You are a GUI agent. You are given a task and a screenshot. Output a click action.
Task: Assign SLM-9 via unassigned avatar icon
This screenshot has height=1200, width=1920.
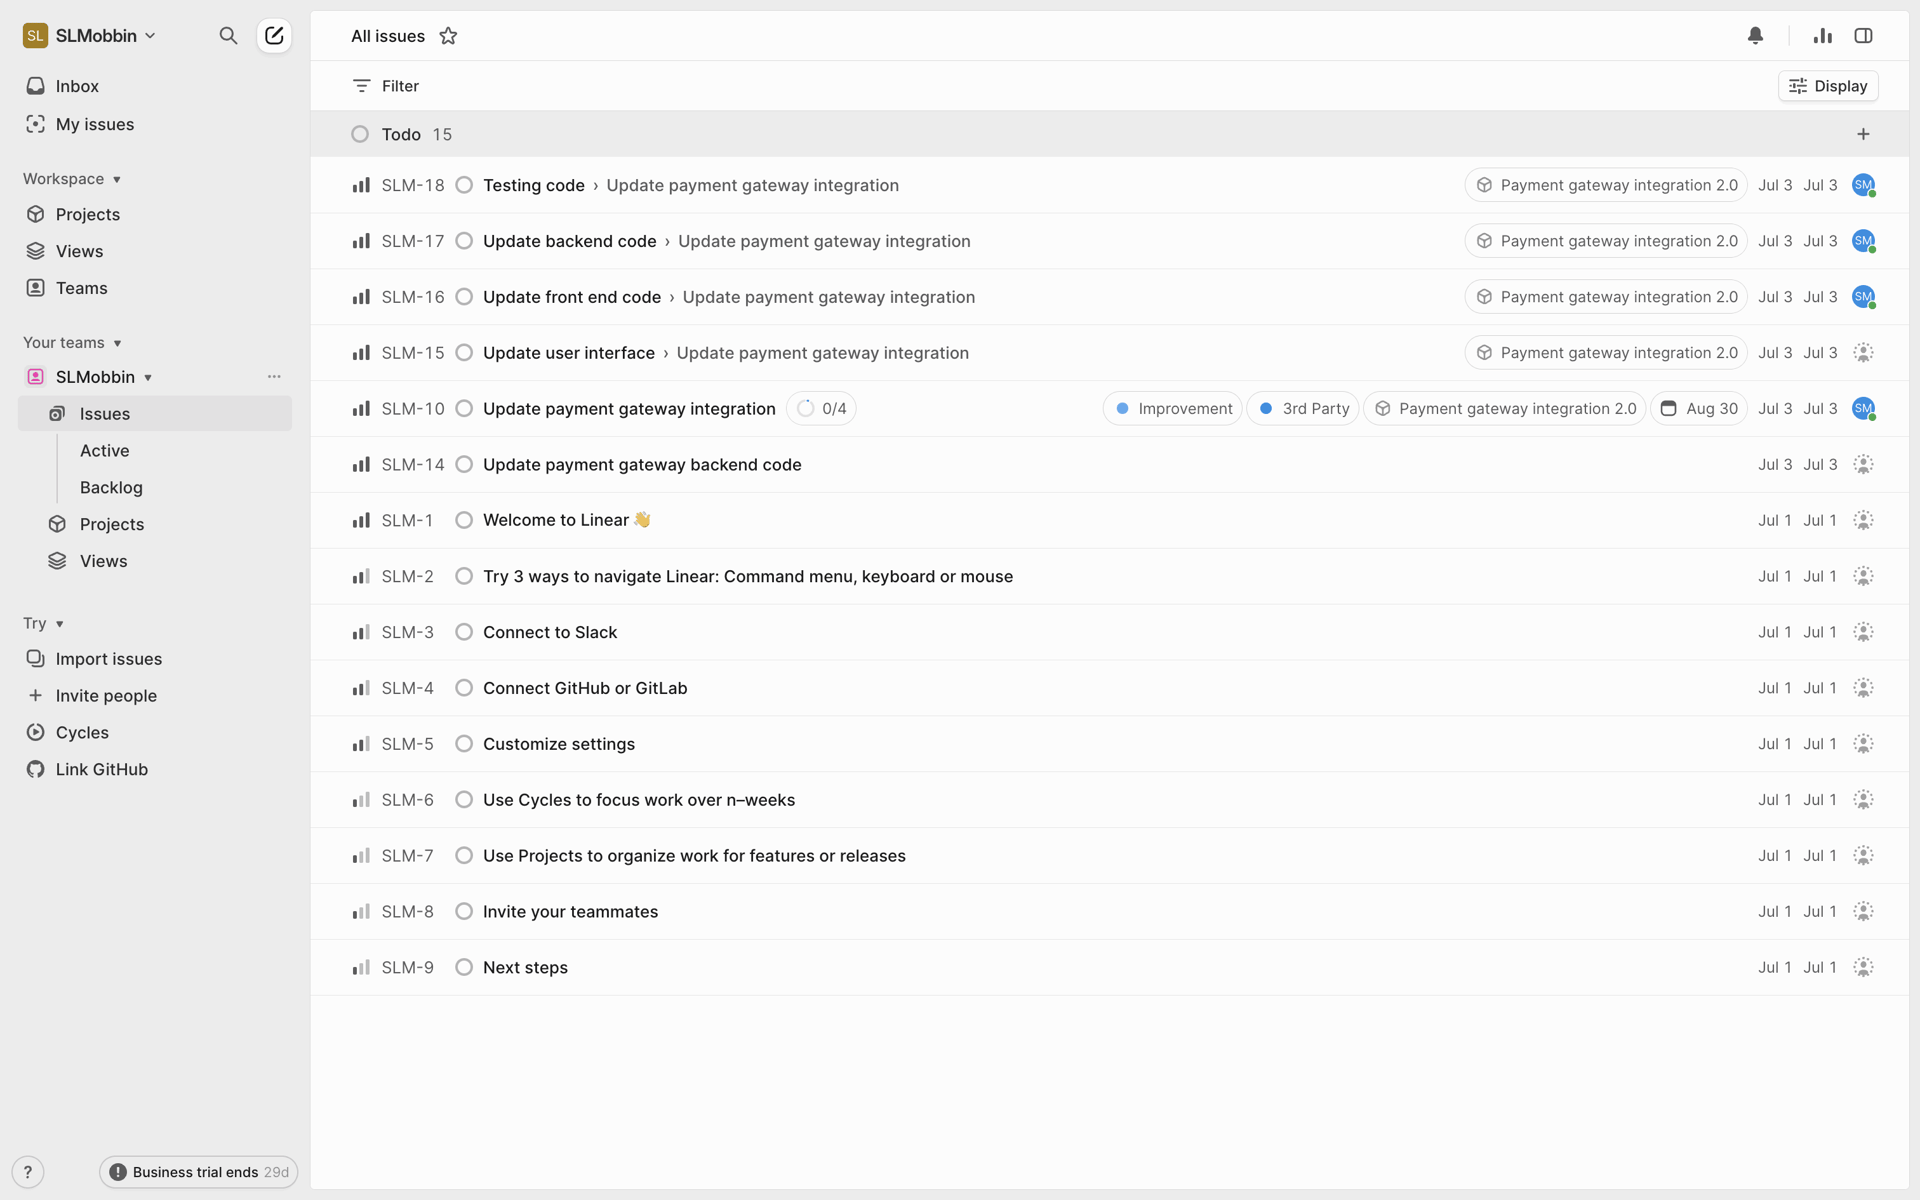pyautogui.click(x=1863, y=968)
